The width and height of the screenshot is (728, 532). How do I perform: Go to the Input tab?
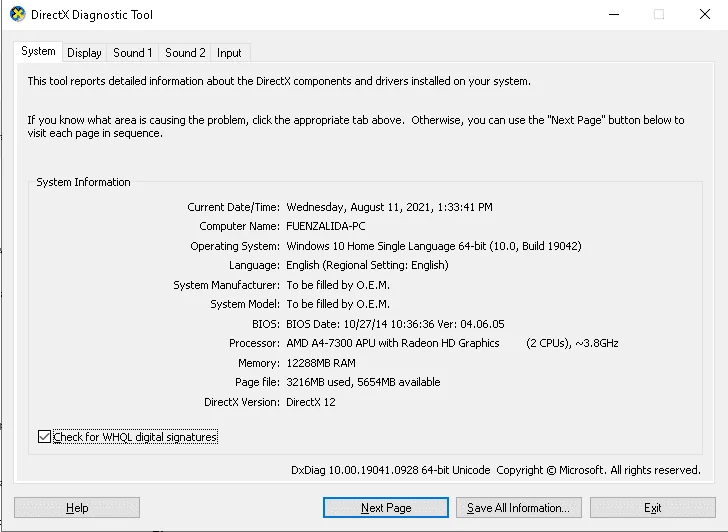point(229,53)
